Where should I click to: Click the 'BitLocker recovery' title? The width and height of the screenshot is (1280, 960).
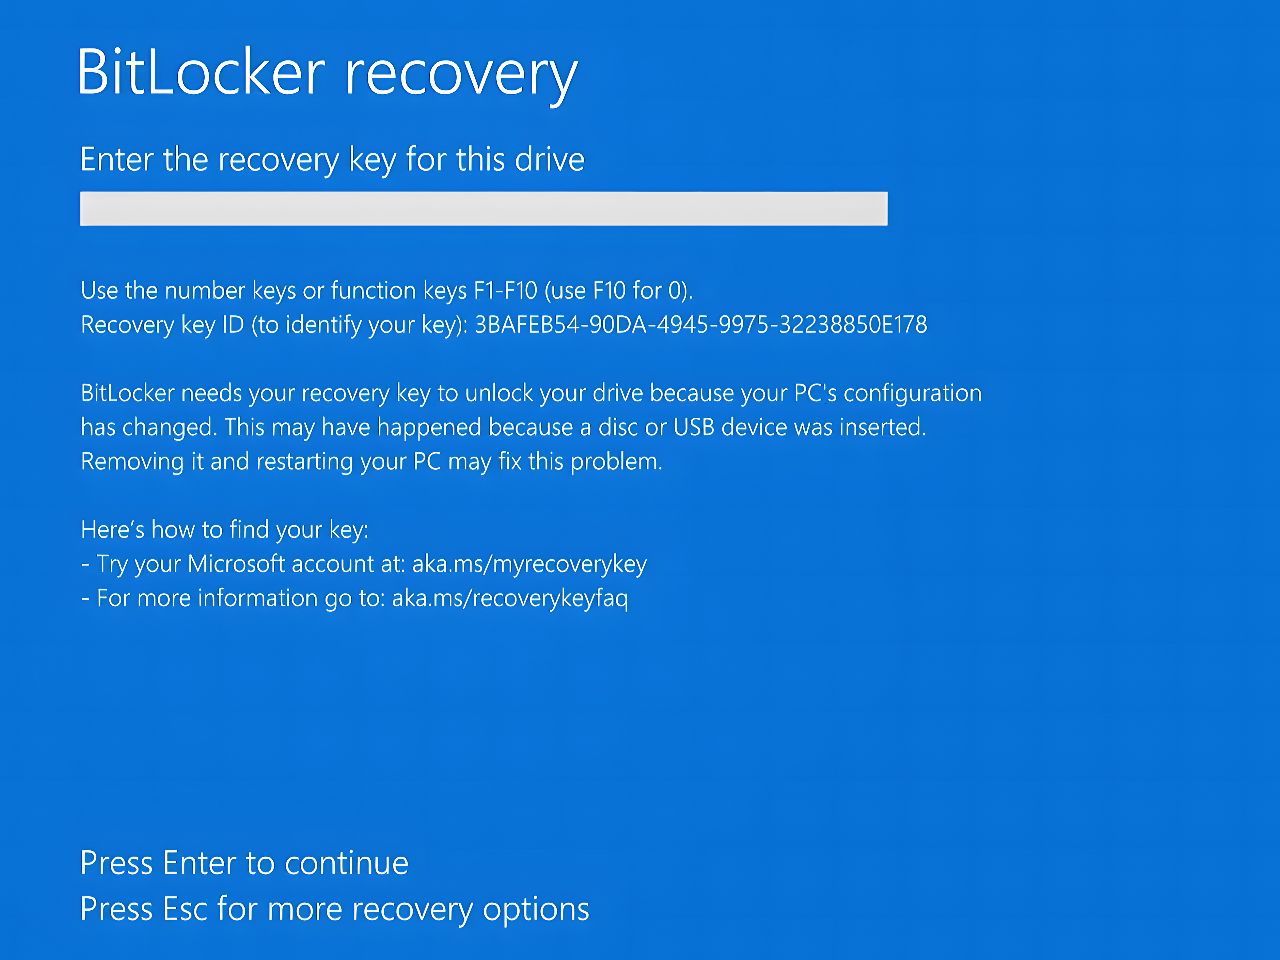point(327,72)
